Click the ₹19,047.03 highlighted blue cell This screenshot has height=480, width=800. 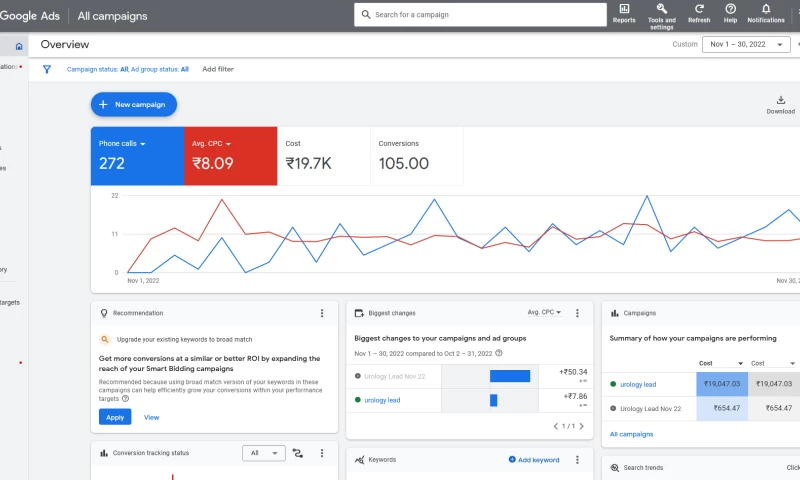(x=722, y=384)
